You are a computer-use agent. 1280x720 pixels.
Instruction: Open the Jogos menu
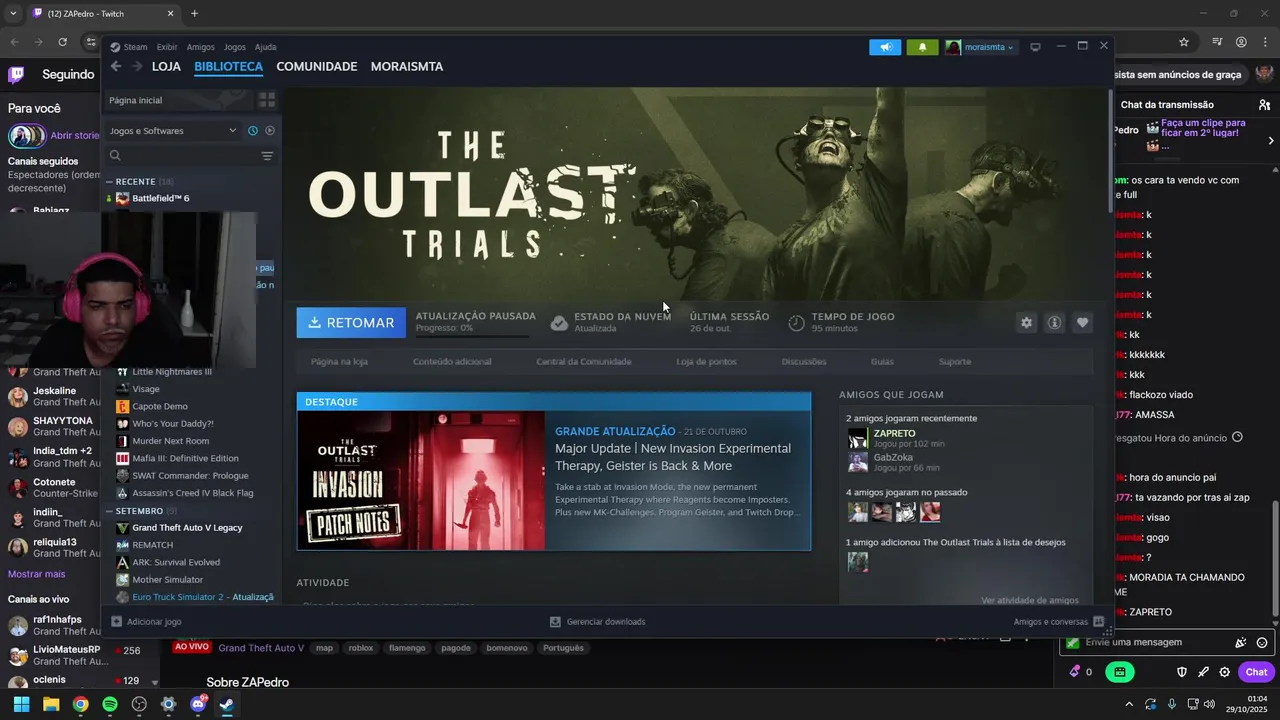[235, 47]
